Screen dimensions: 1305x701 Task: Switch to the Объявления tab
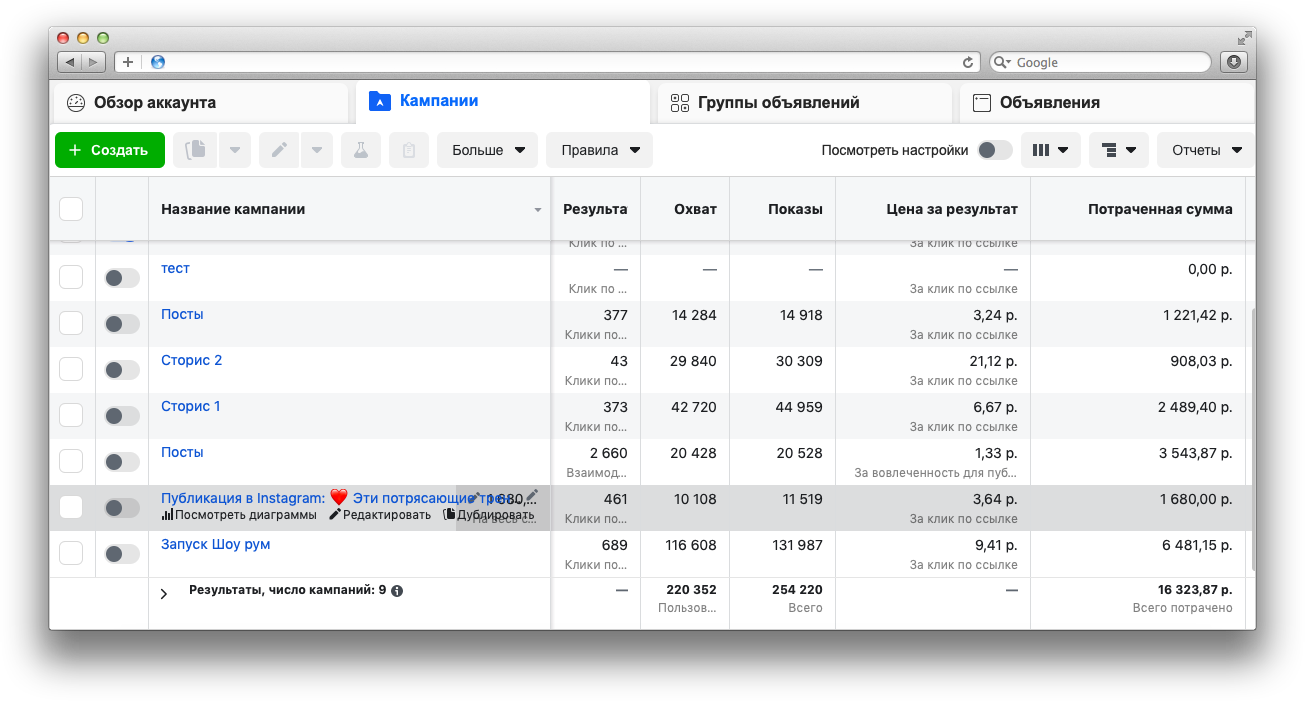1106,102
